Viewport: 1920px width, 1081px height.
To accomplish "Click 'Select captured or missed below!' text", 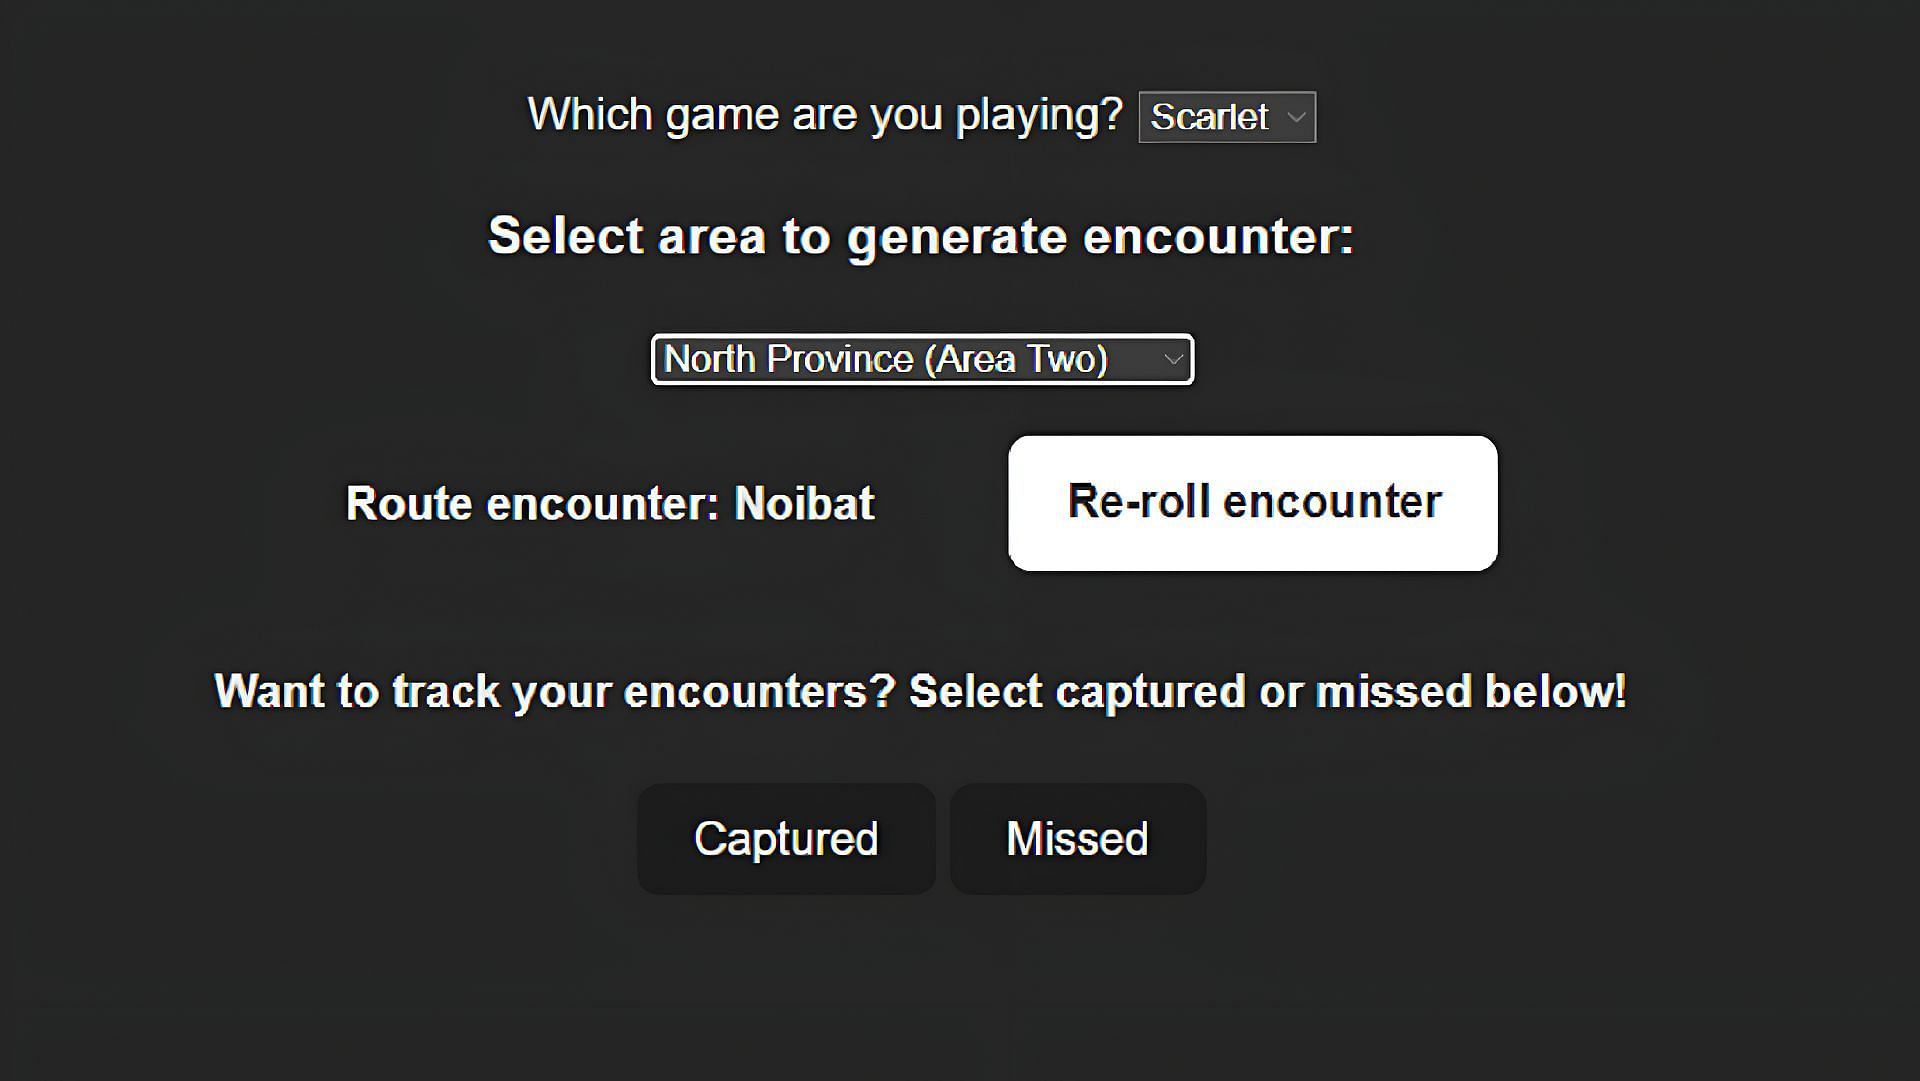I will click(1268, 691).
